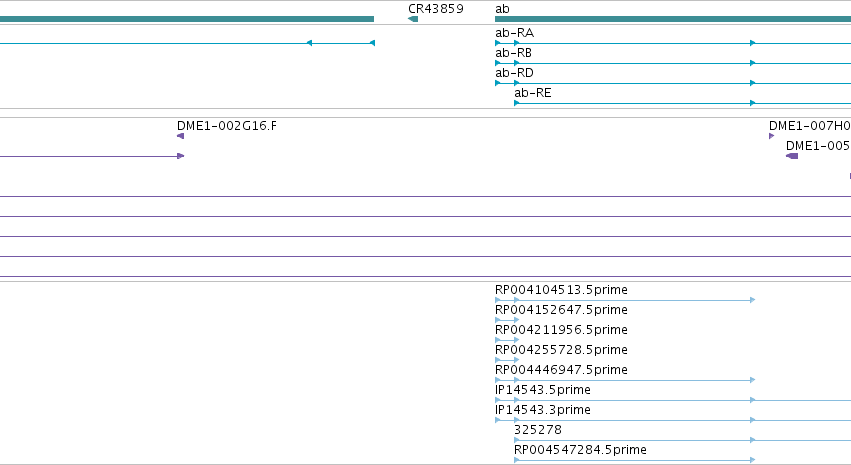The height and width of the screenshot is (465, 851).
Task: Select the 325278 feature line
Action: [682, 441]
